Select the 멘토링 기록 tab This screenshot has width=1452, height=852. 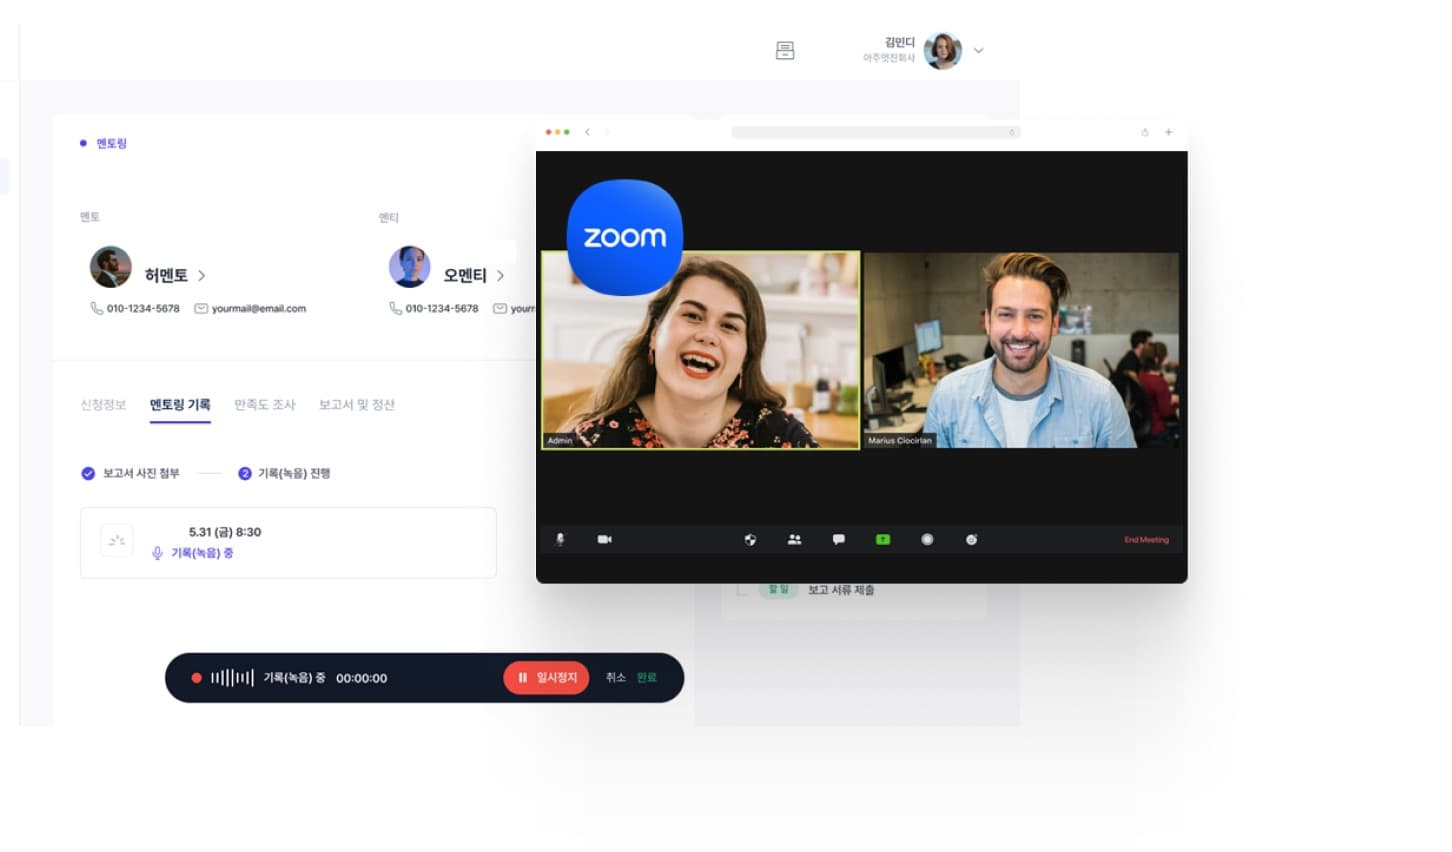click(x=180, y=404)
